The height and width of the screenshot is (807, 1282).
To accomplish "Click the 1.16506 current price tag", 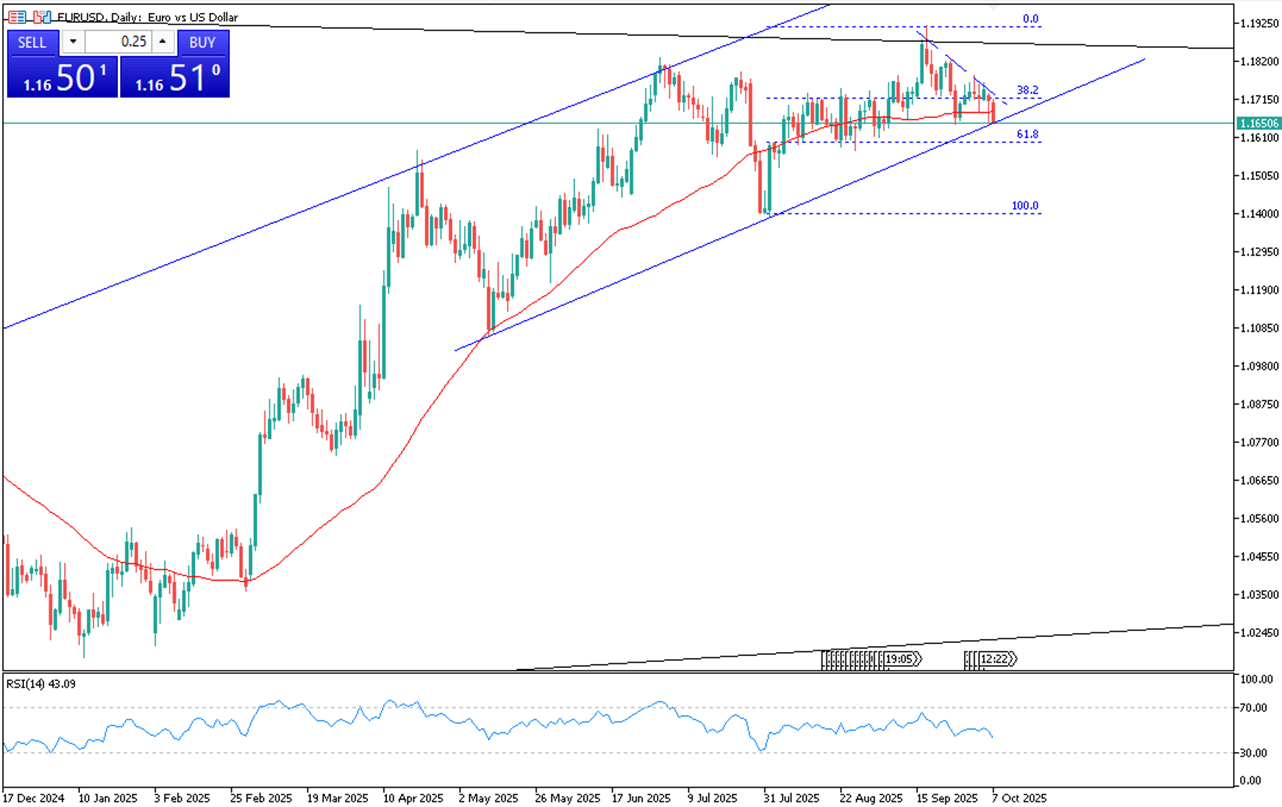I will 1256,123.
